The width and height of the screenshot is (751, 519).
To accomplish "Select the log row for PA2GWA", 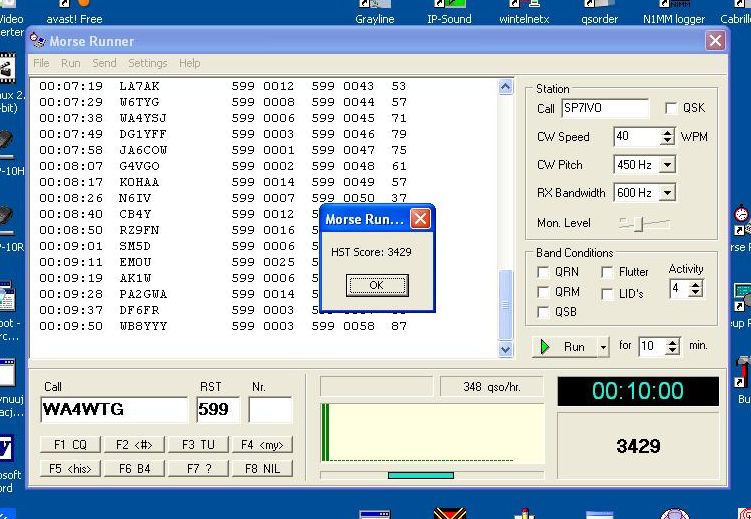I will coord(223,294).
